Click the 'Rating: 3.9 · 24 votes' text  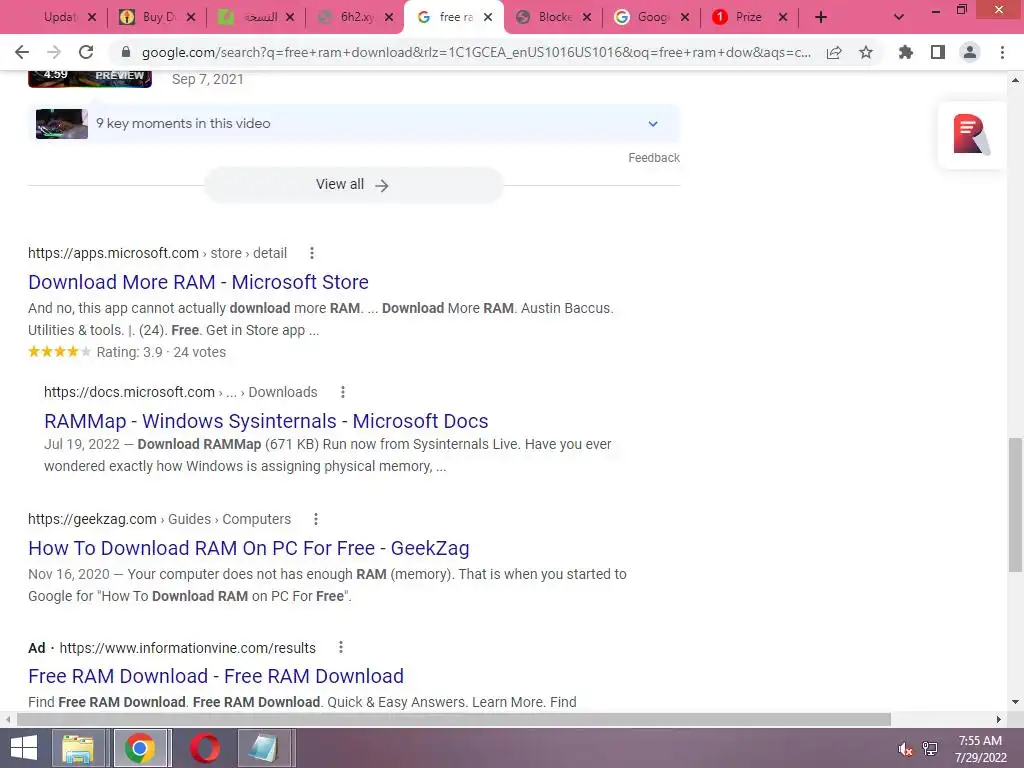[161, 352]
